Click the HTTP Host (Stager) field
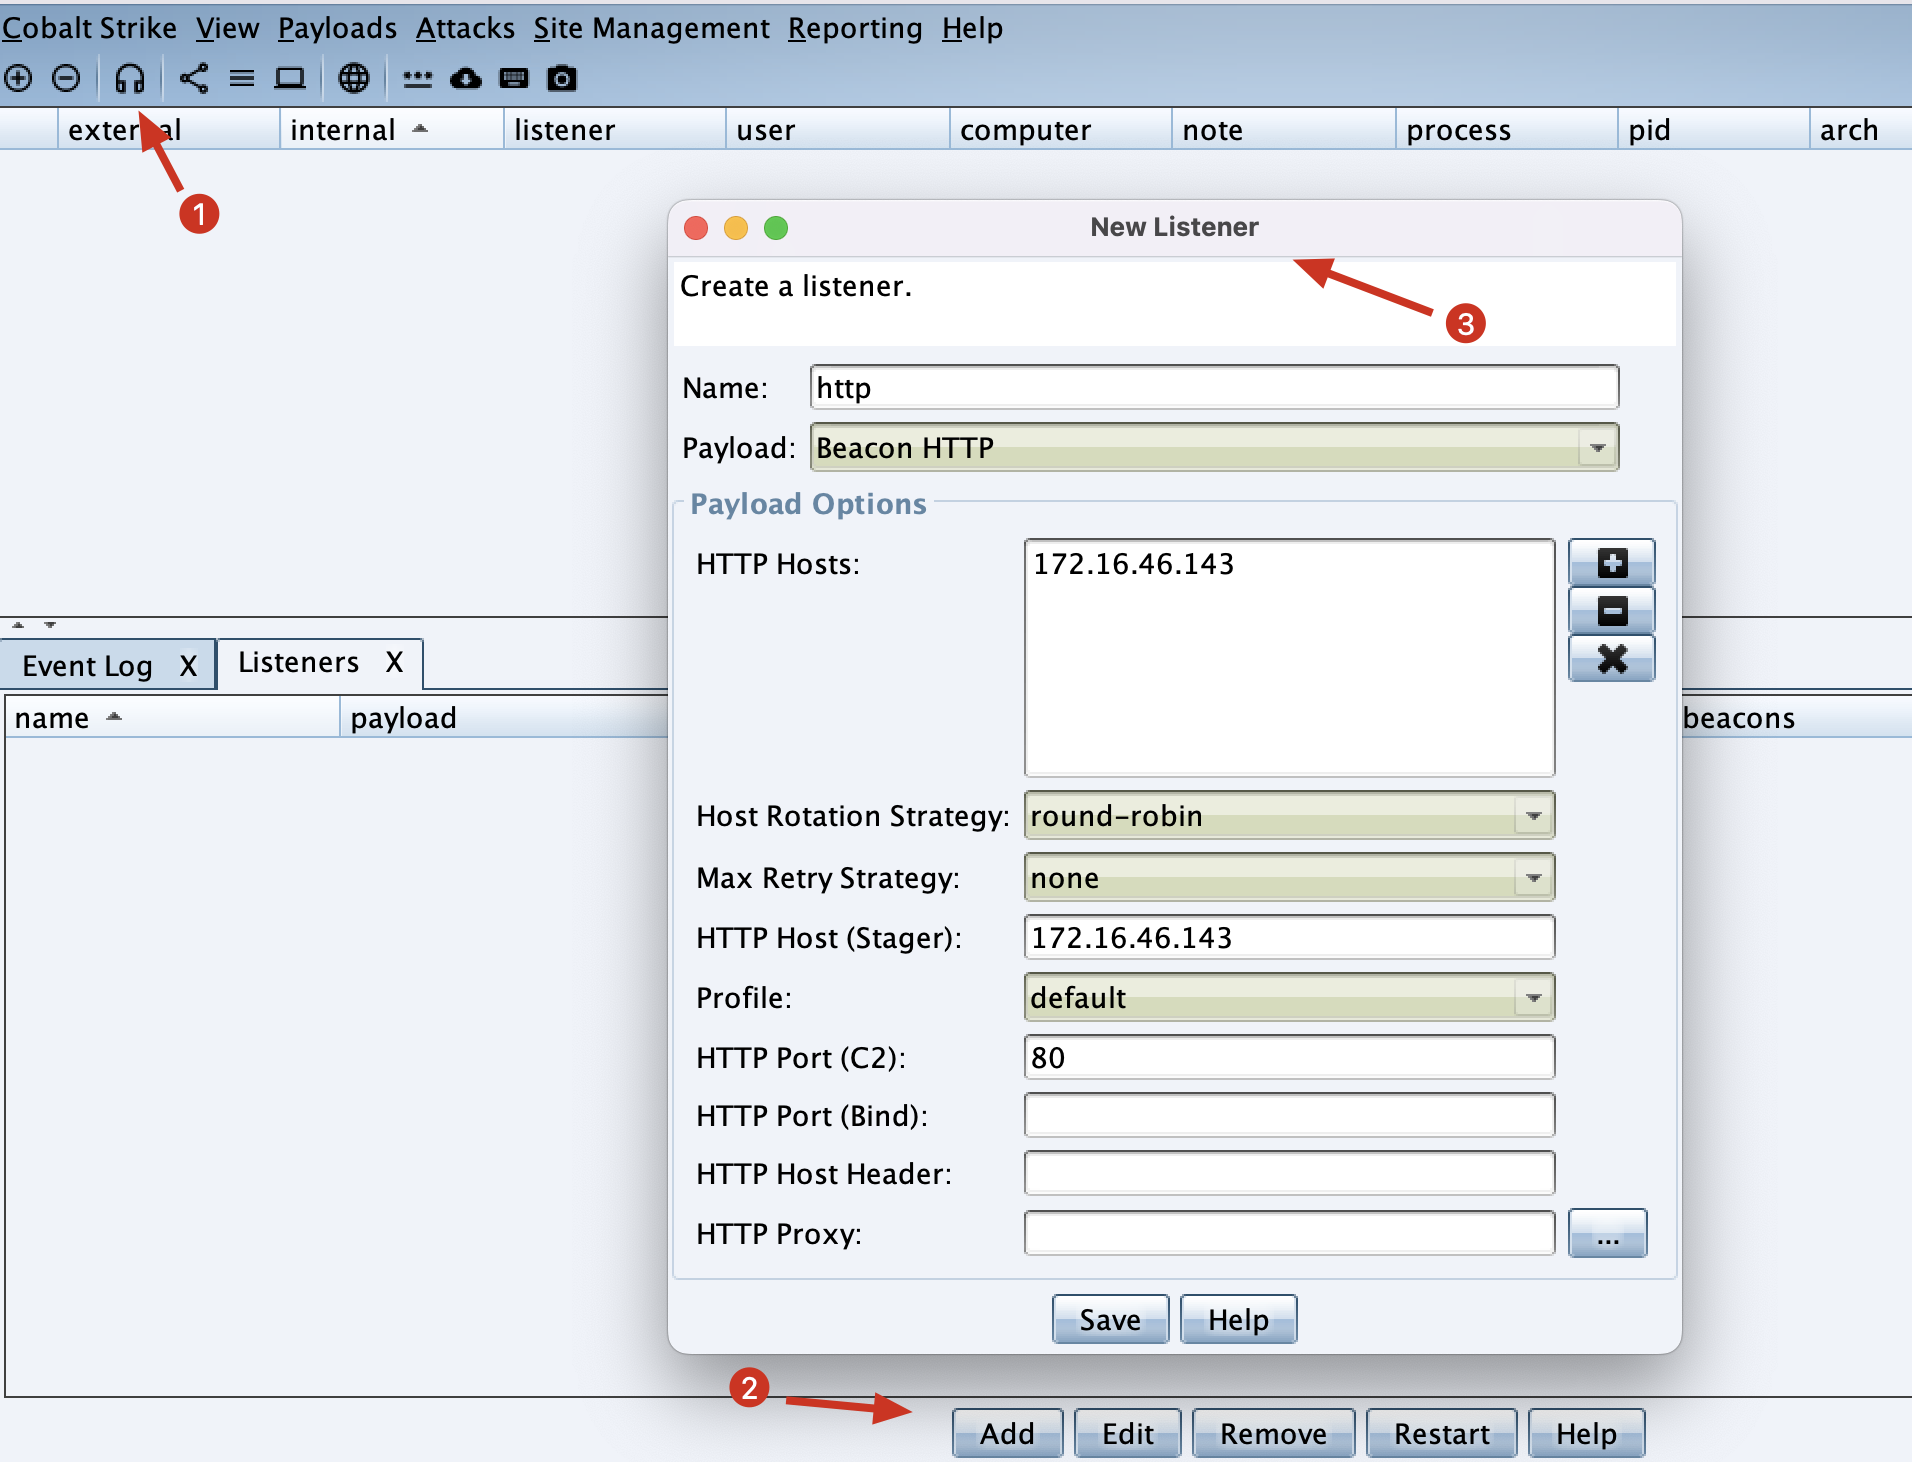 tap(1289, 938)
